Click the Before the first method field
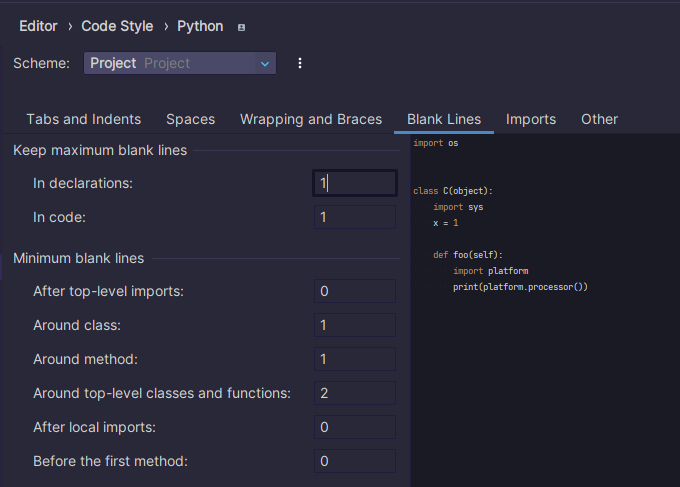Screen dimensions: 680x487 (355, 461)
